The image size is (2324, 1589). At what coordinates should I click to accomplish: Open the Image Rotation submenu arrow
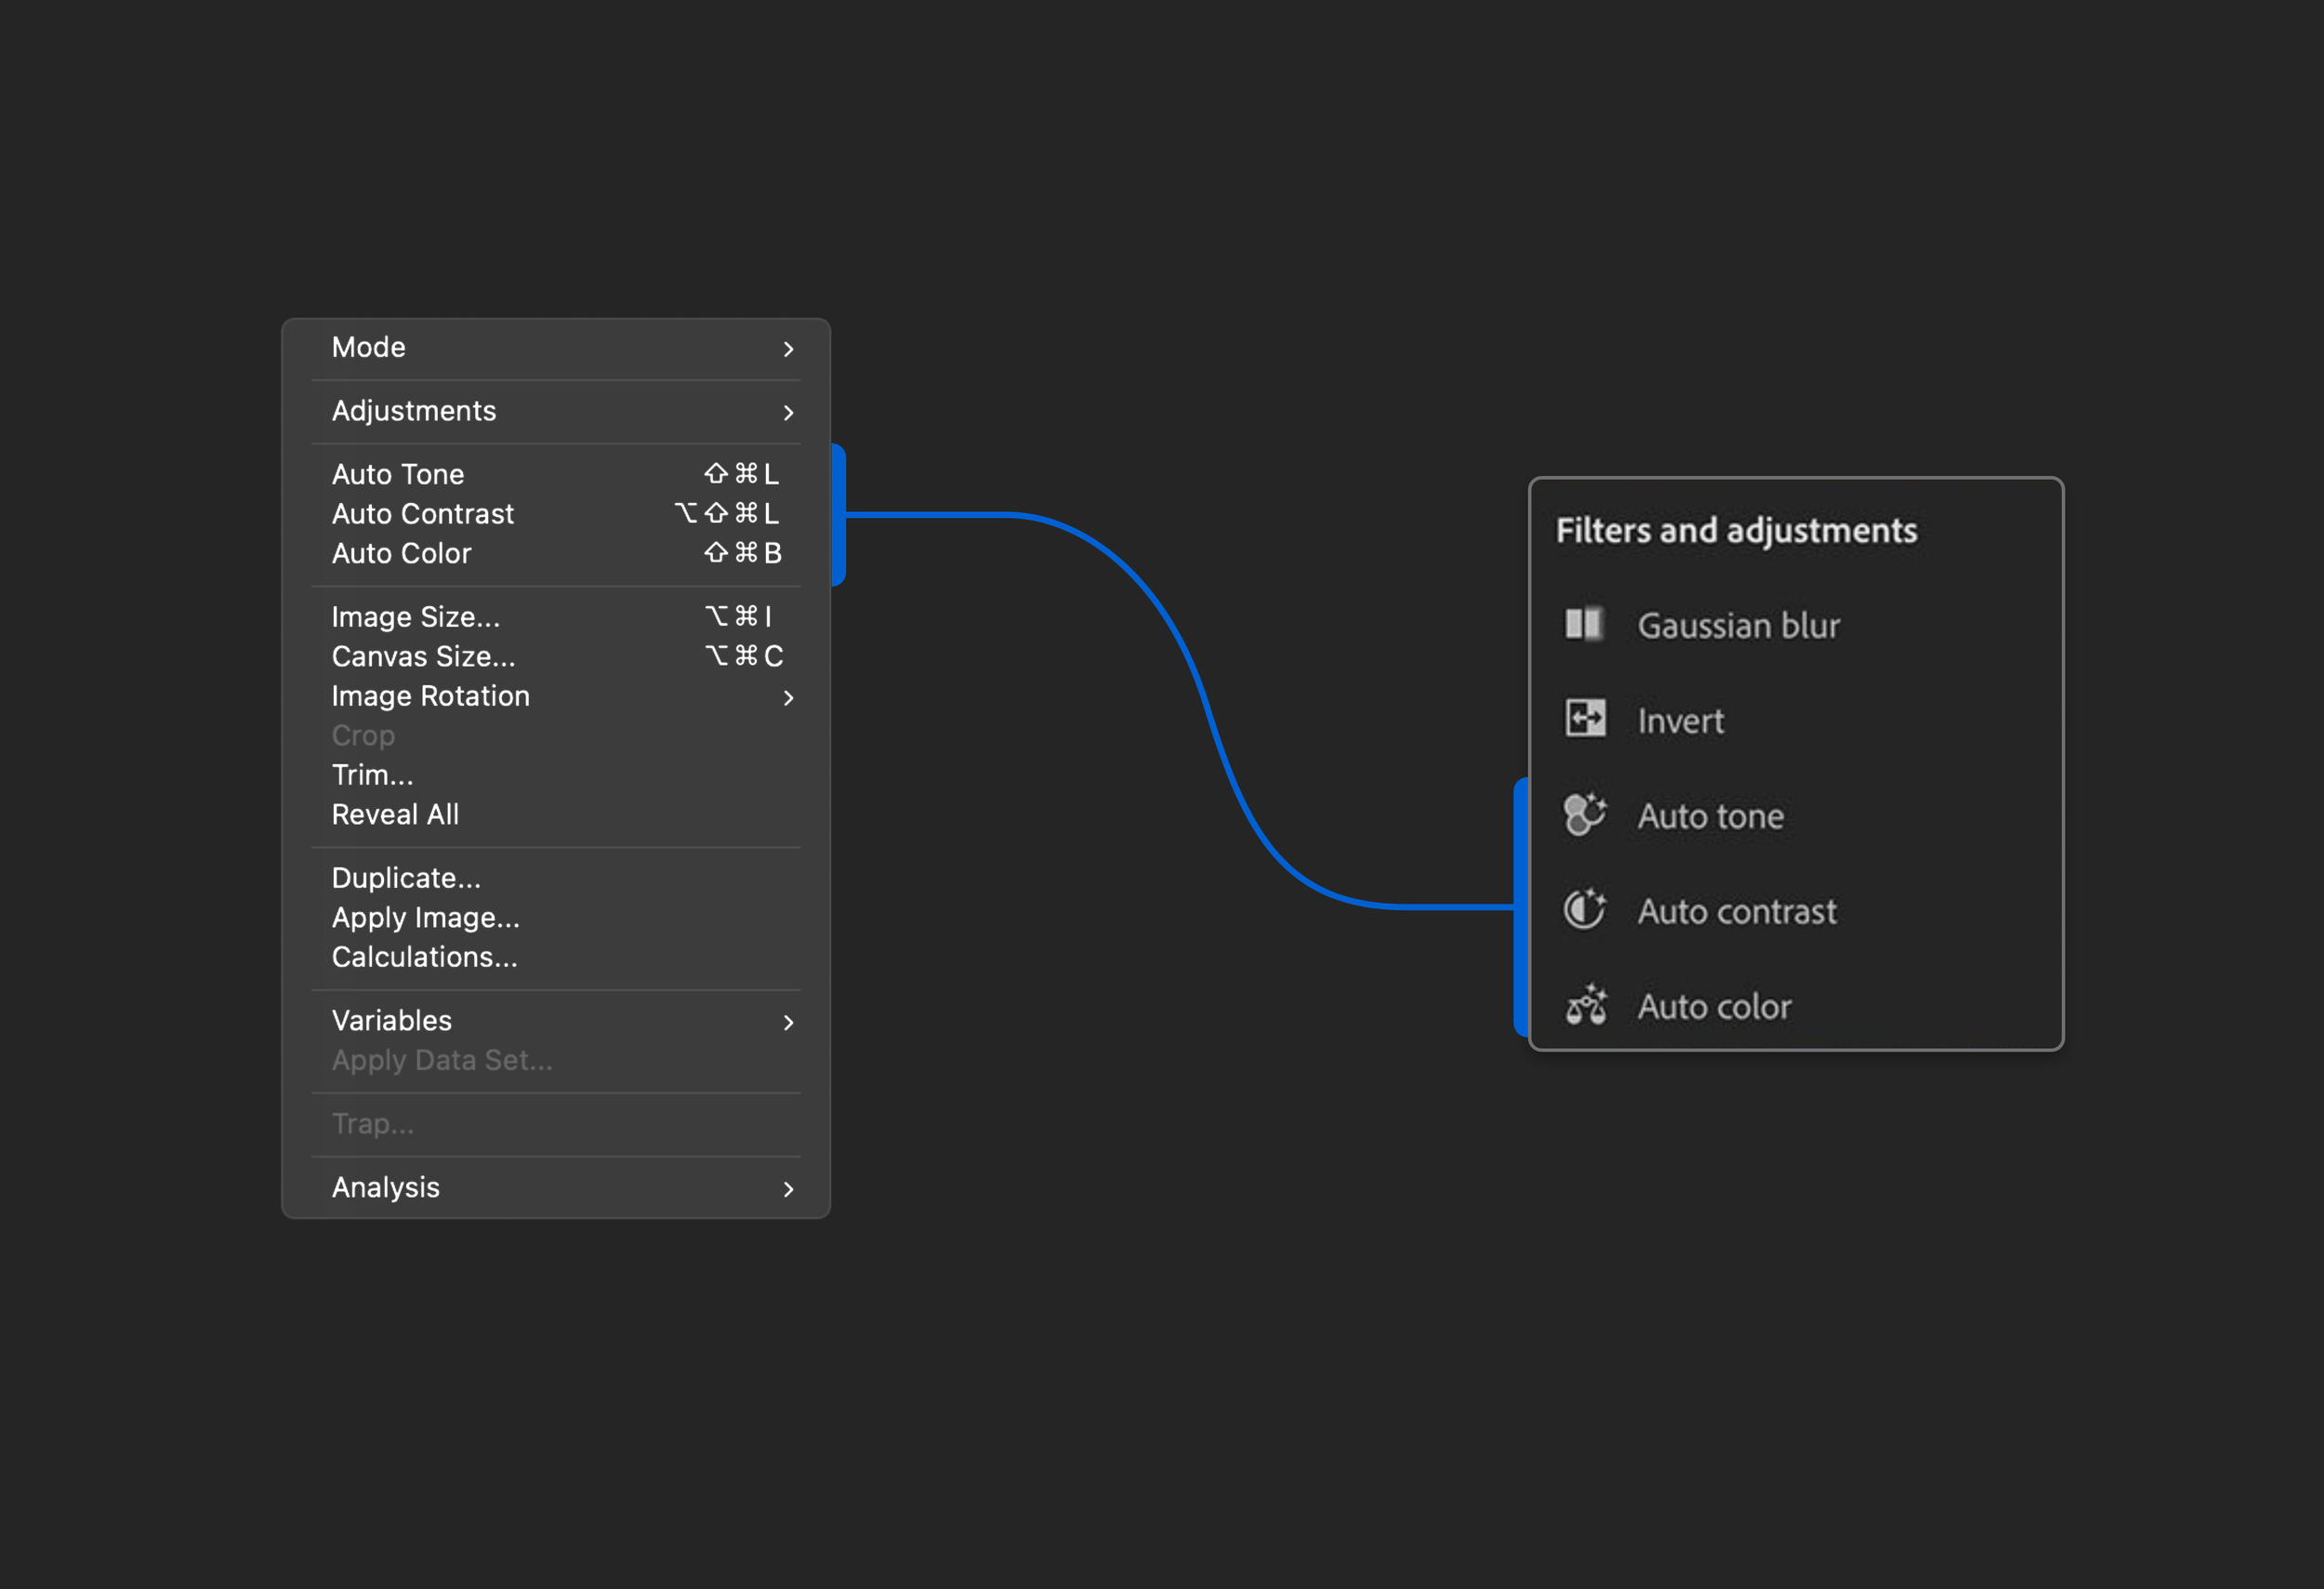click(x=788, y=697)
